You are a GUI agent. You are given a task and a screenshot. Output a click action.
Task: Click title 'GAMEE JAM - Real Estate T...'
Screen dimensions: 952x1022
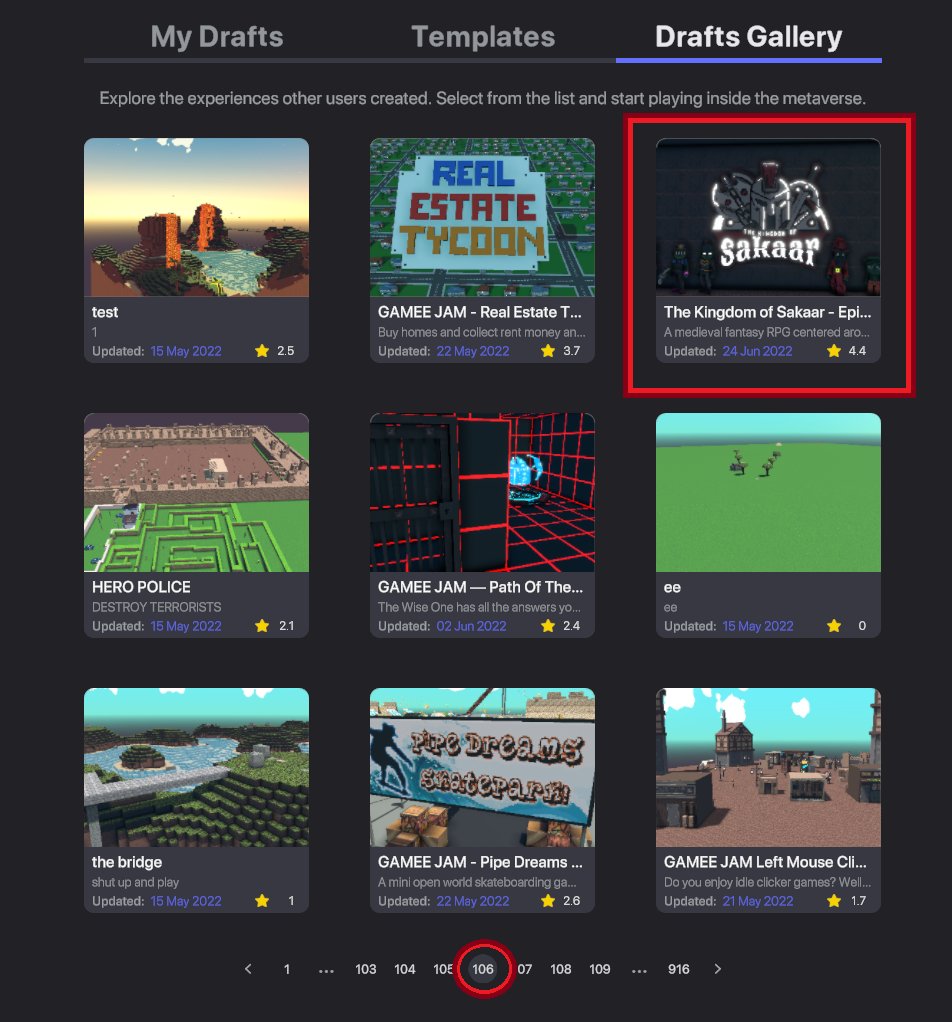tap(480, 312)
